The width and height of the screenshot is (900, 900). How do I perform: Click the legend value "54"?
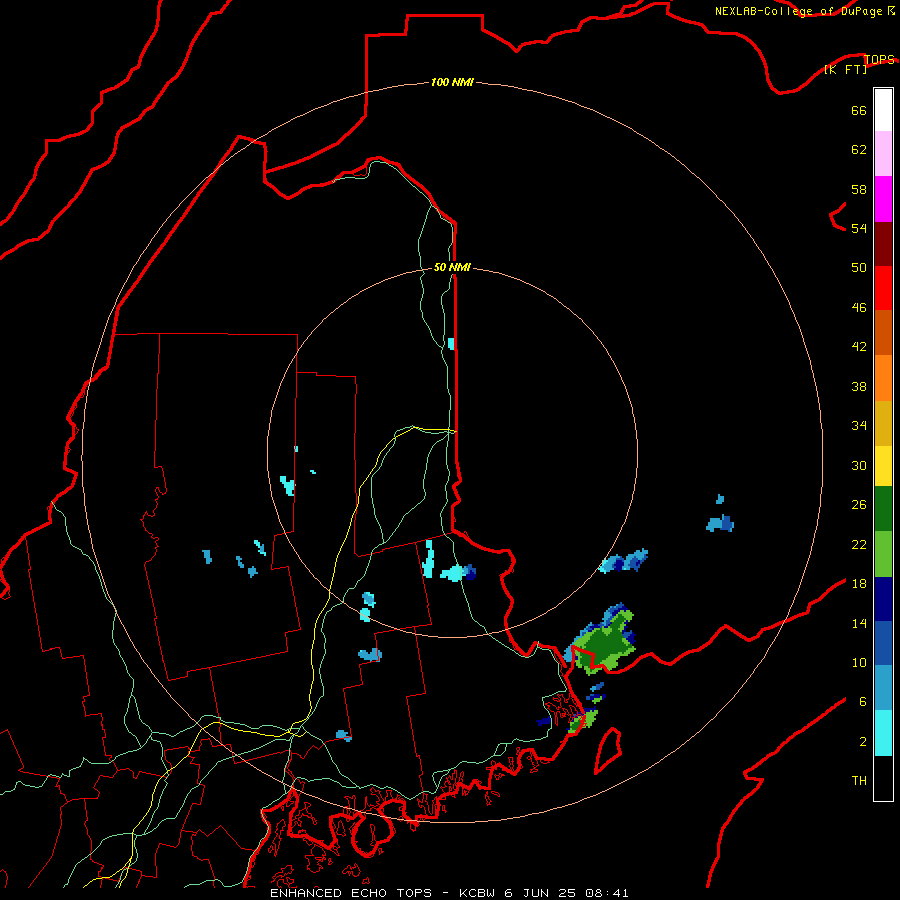tap(859, 228)
